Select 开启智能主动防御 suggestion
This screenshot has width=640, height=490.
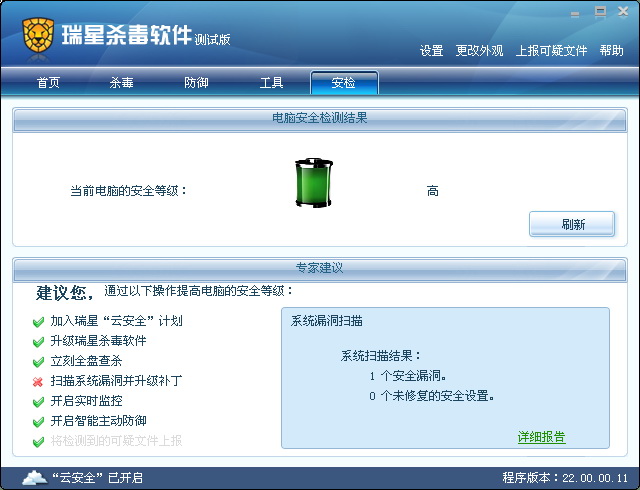click(x=98, y=421)
